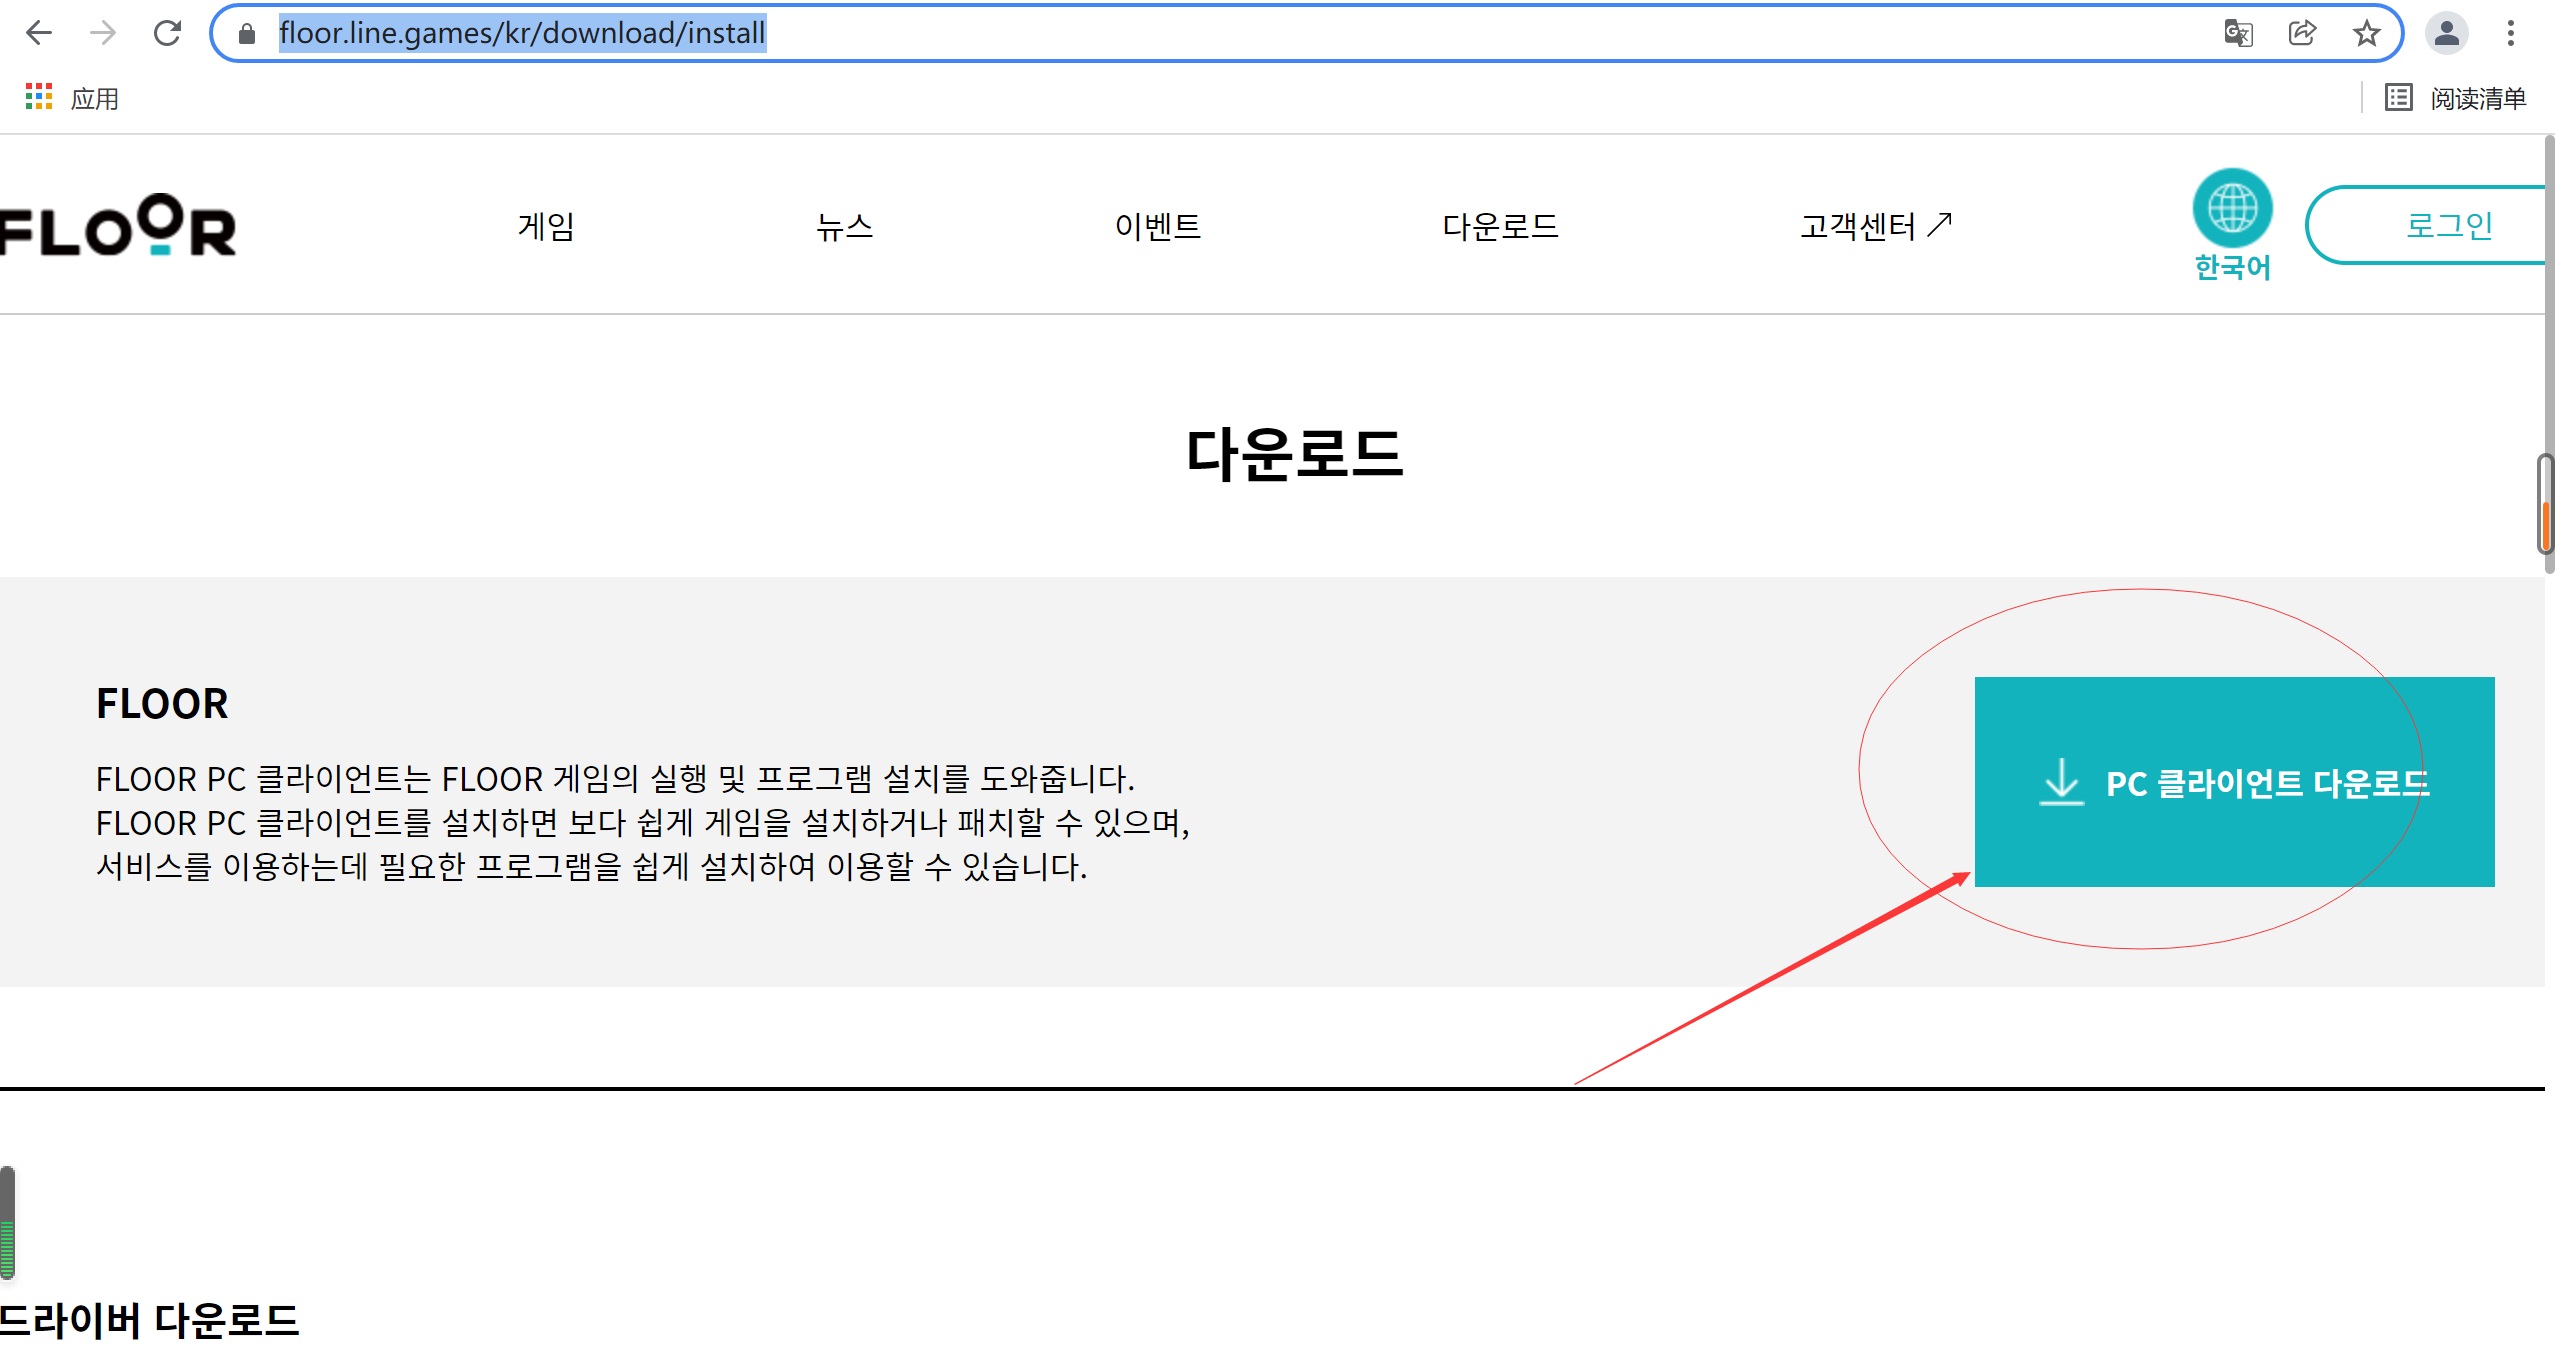The image size is (2555, 1370).
Task: Open the 고객센터 external link
Action: pyautogui.click(x=1876, y=226)
